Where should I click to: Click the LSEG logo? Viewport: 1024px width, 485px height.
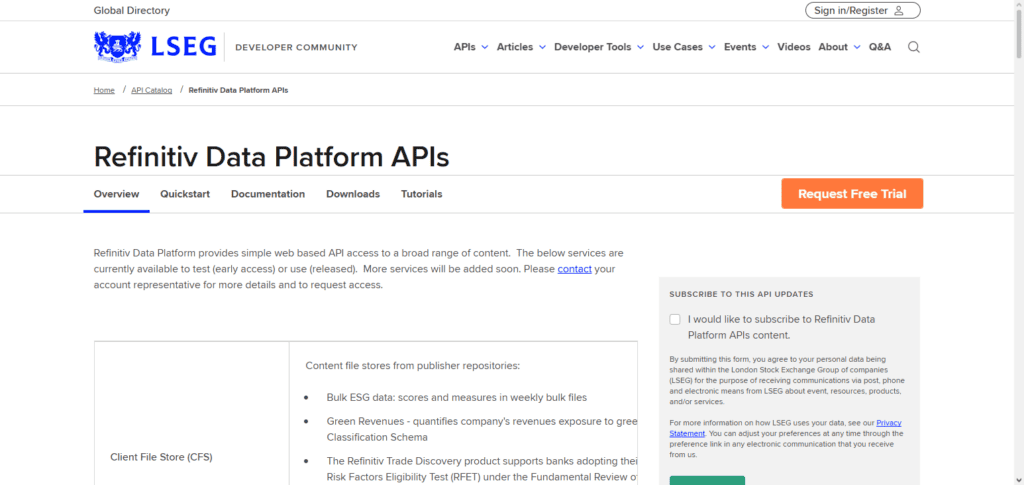pyautogui.click(x=155, y=47)
